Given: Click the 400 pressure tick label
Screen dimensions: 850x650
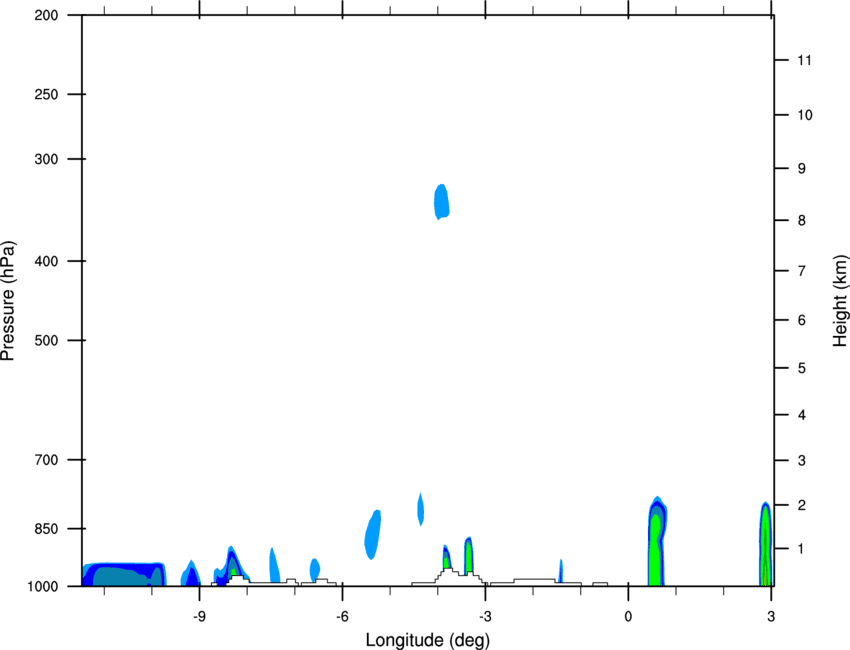Looking at the screenshot, I should [46, 261].
